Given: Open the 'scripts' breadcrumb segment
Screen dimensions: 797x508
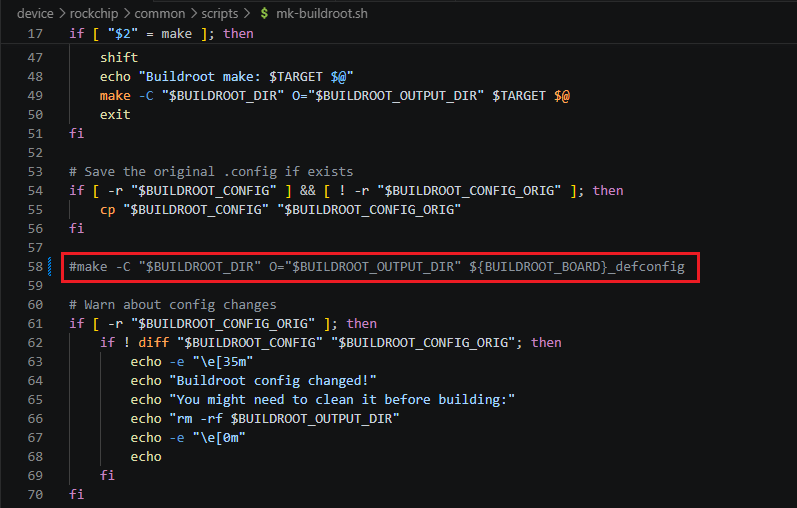Looking at the screenshot, I should click(220, 13).
